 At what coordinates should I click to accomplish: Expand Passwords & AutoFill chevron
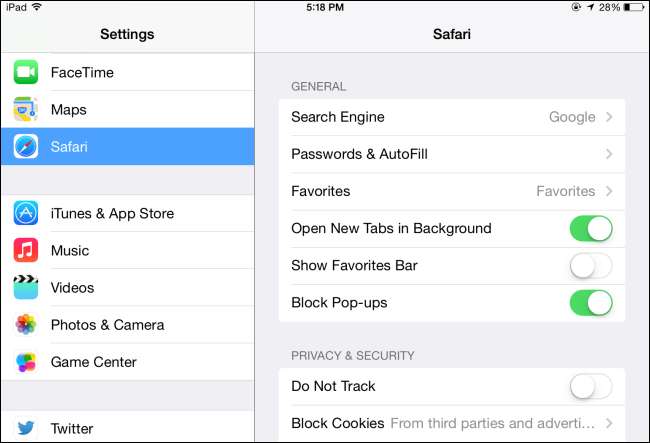click(609, 155)
